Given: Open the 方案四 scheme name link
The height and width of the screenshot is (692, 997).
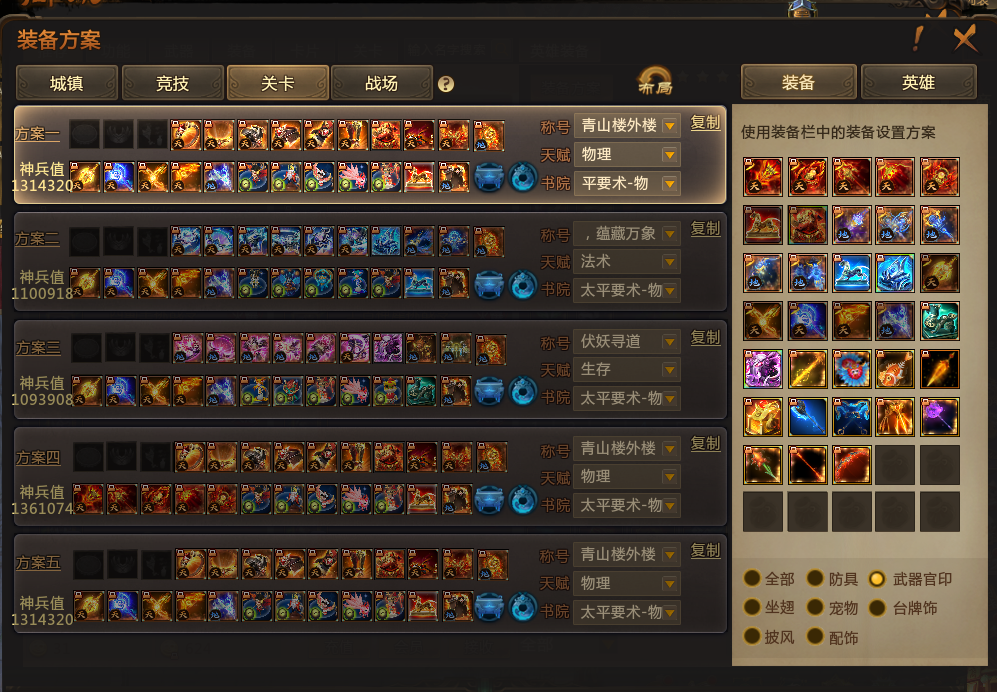Looking at the screenshot, I should (x=38, y=457).
